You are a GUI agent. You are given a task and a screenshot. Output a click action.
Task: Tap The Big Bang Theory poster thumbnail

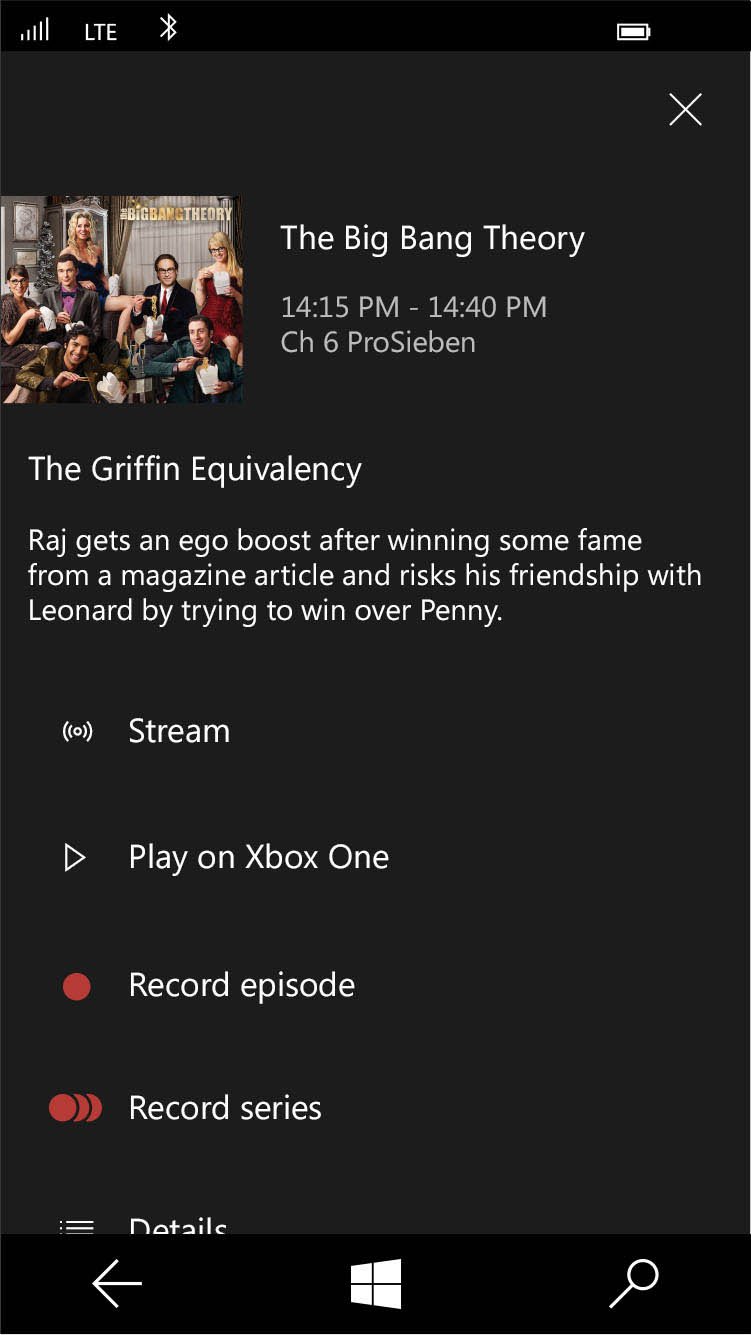coord(121,300)
